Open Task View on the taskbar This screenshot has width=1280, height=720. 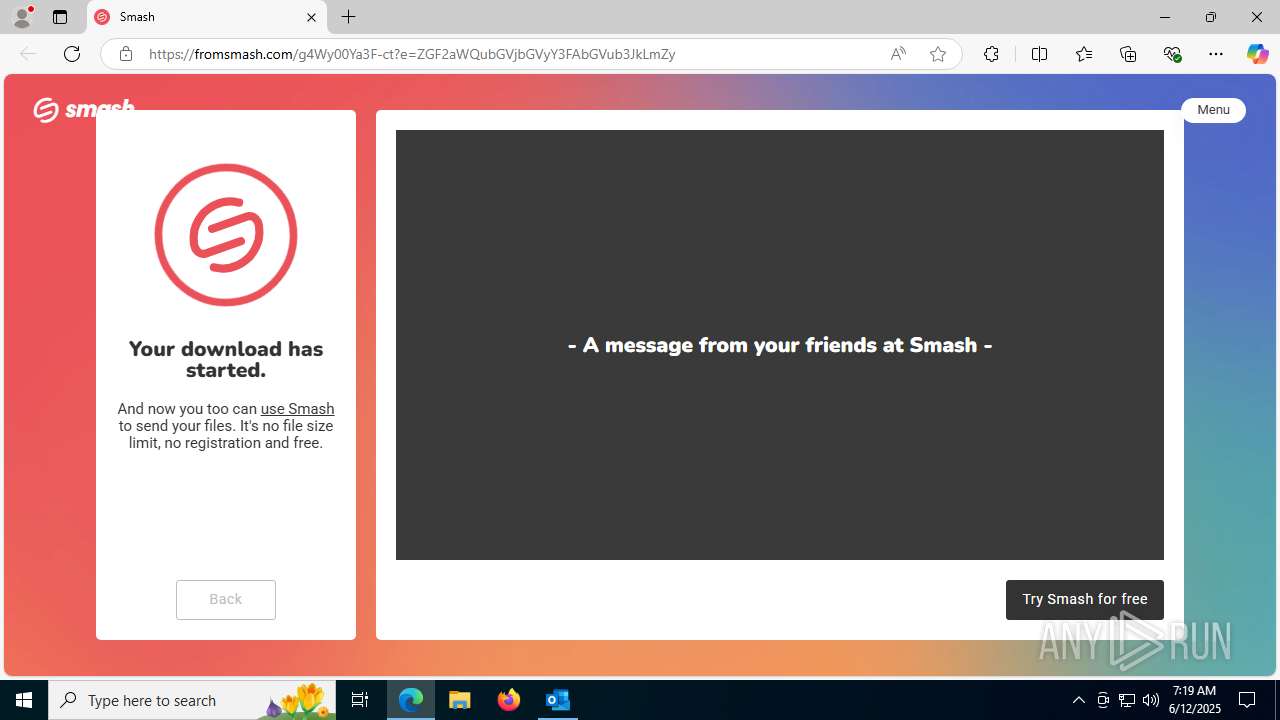tap(360, 700)
